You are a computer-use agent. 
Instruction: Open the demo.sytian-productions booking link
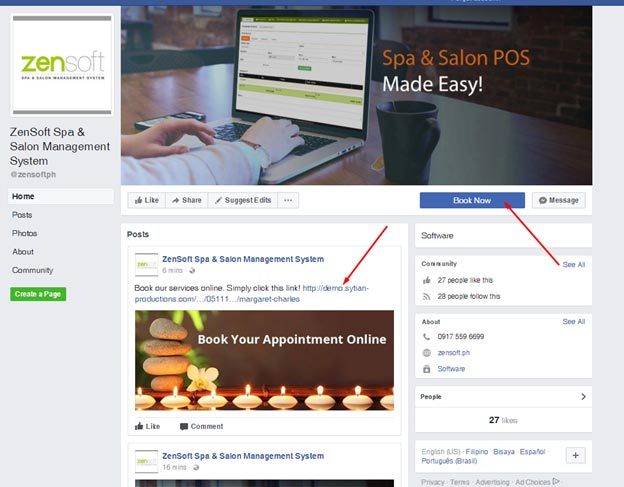click(252, 293)
